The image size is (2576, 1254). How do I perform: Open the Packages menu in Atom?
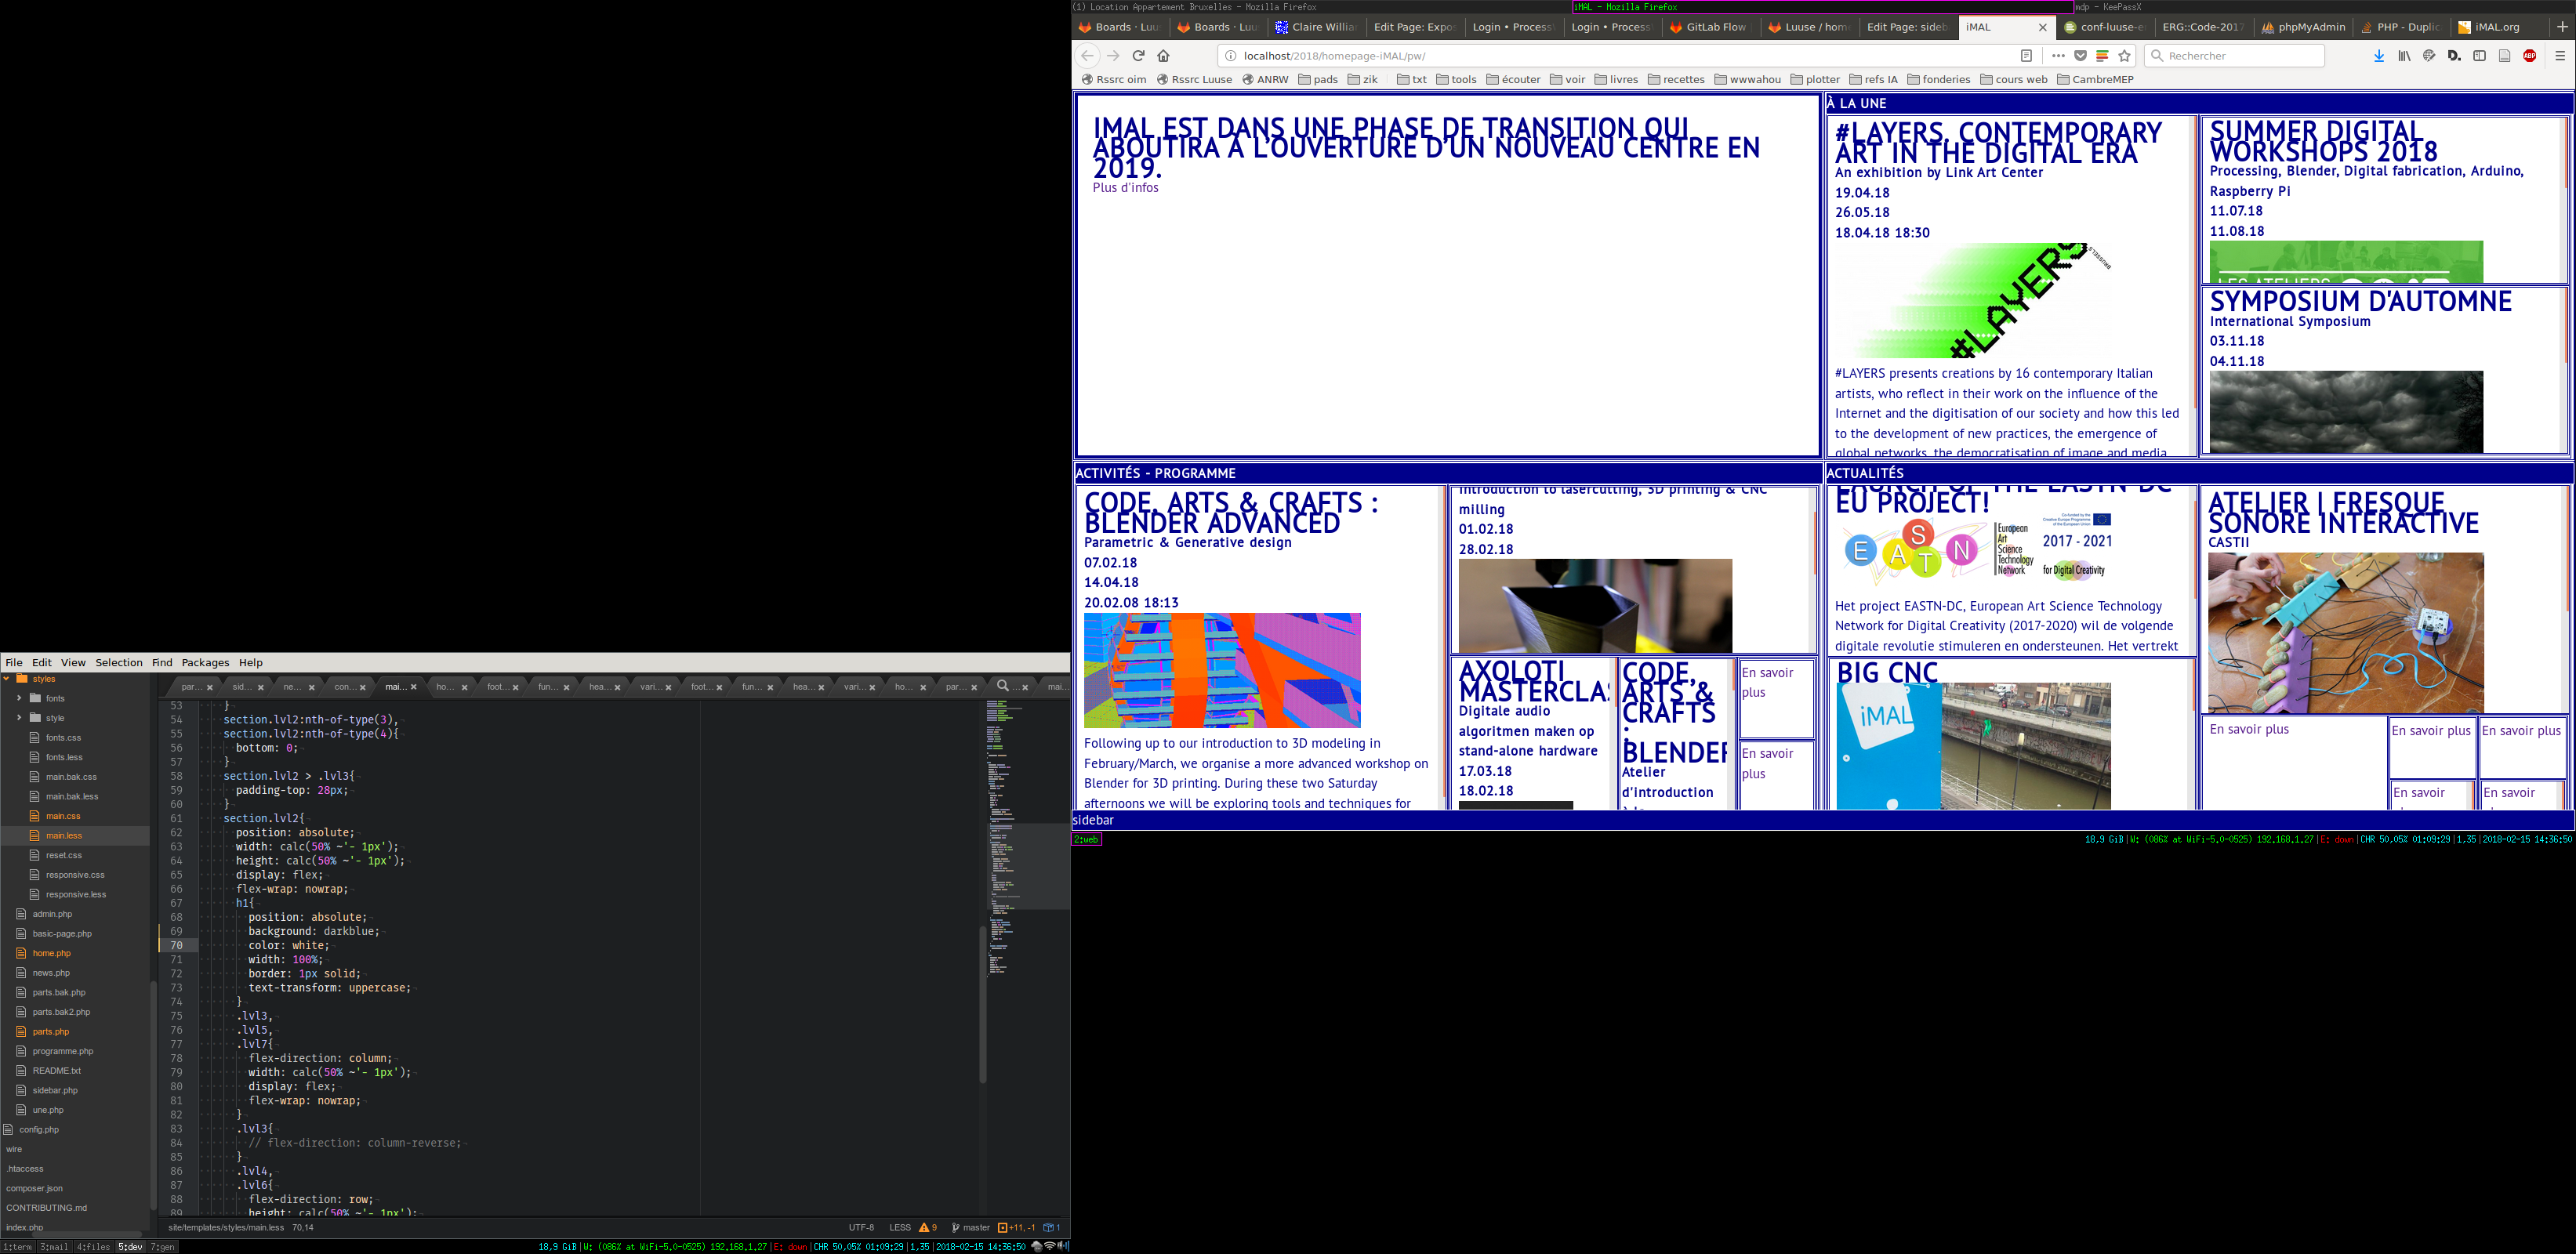point(205,663)
